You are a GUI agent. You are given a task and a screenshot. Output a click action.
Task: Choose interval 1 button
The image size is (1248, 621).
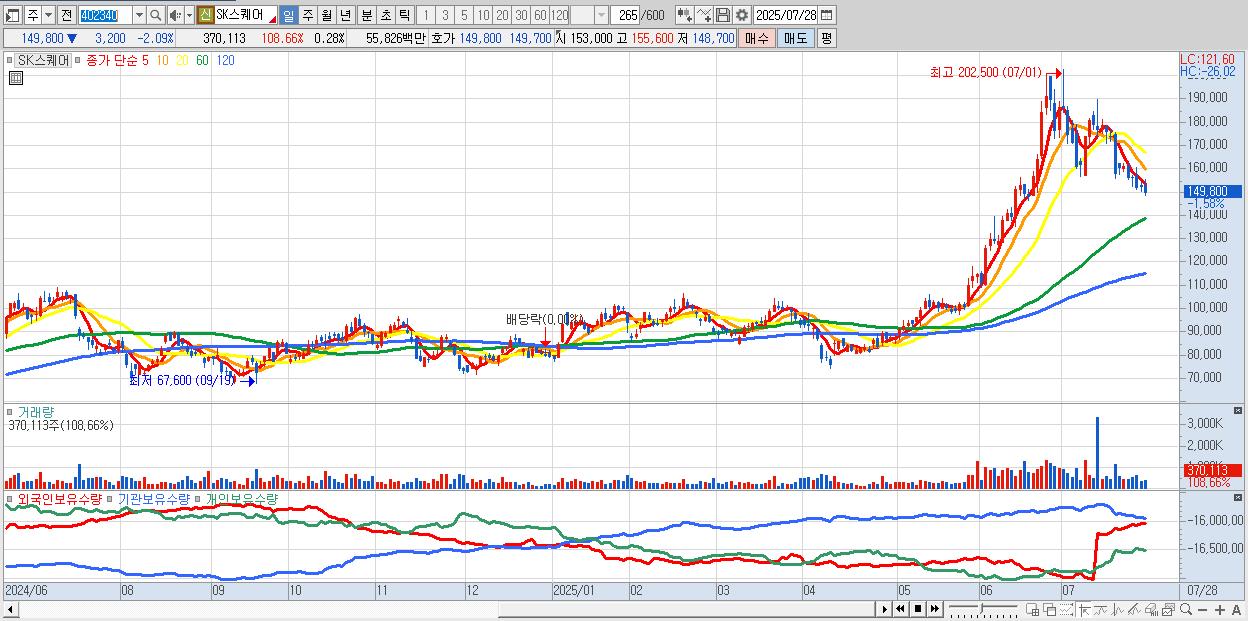(425, 15)
